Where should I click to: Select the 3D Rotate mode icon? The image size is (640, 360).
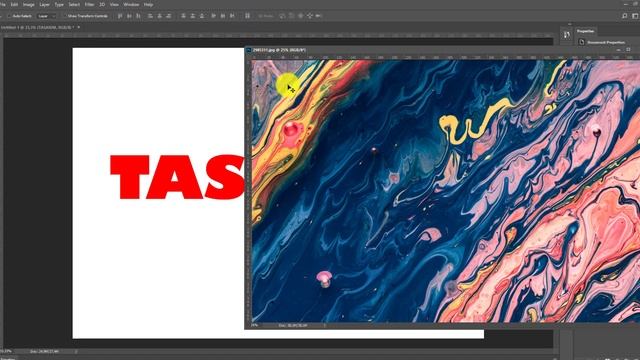(x=282, y=16)
